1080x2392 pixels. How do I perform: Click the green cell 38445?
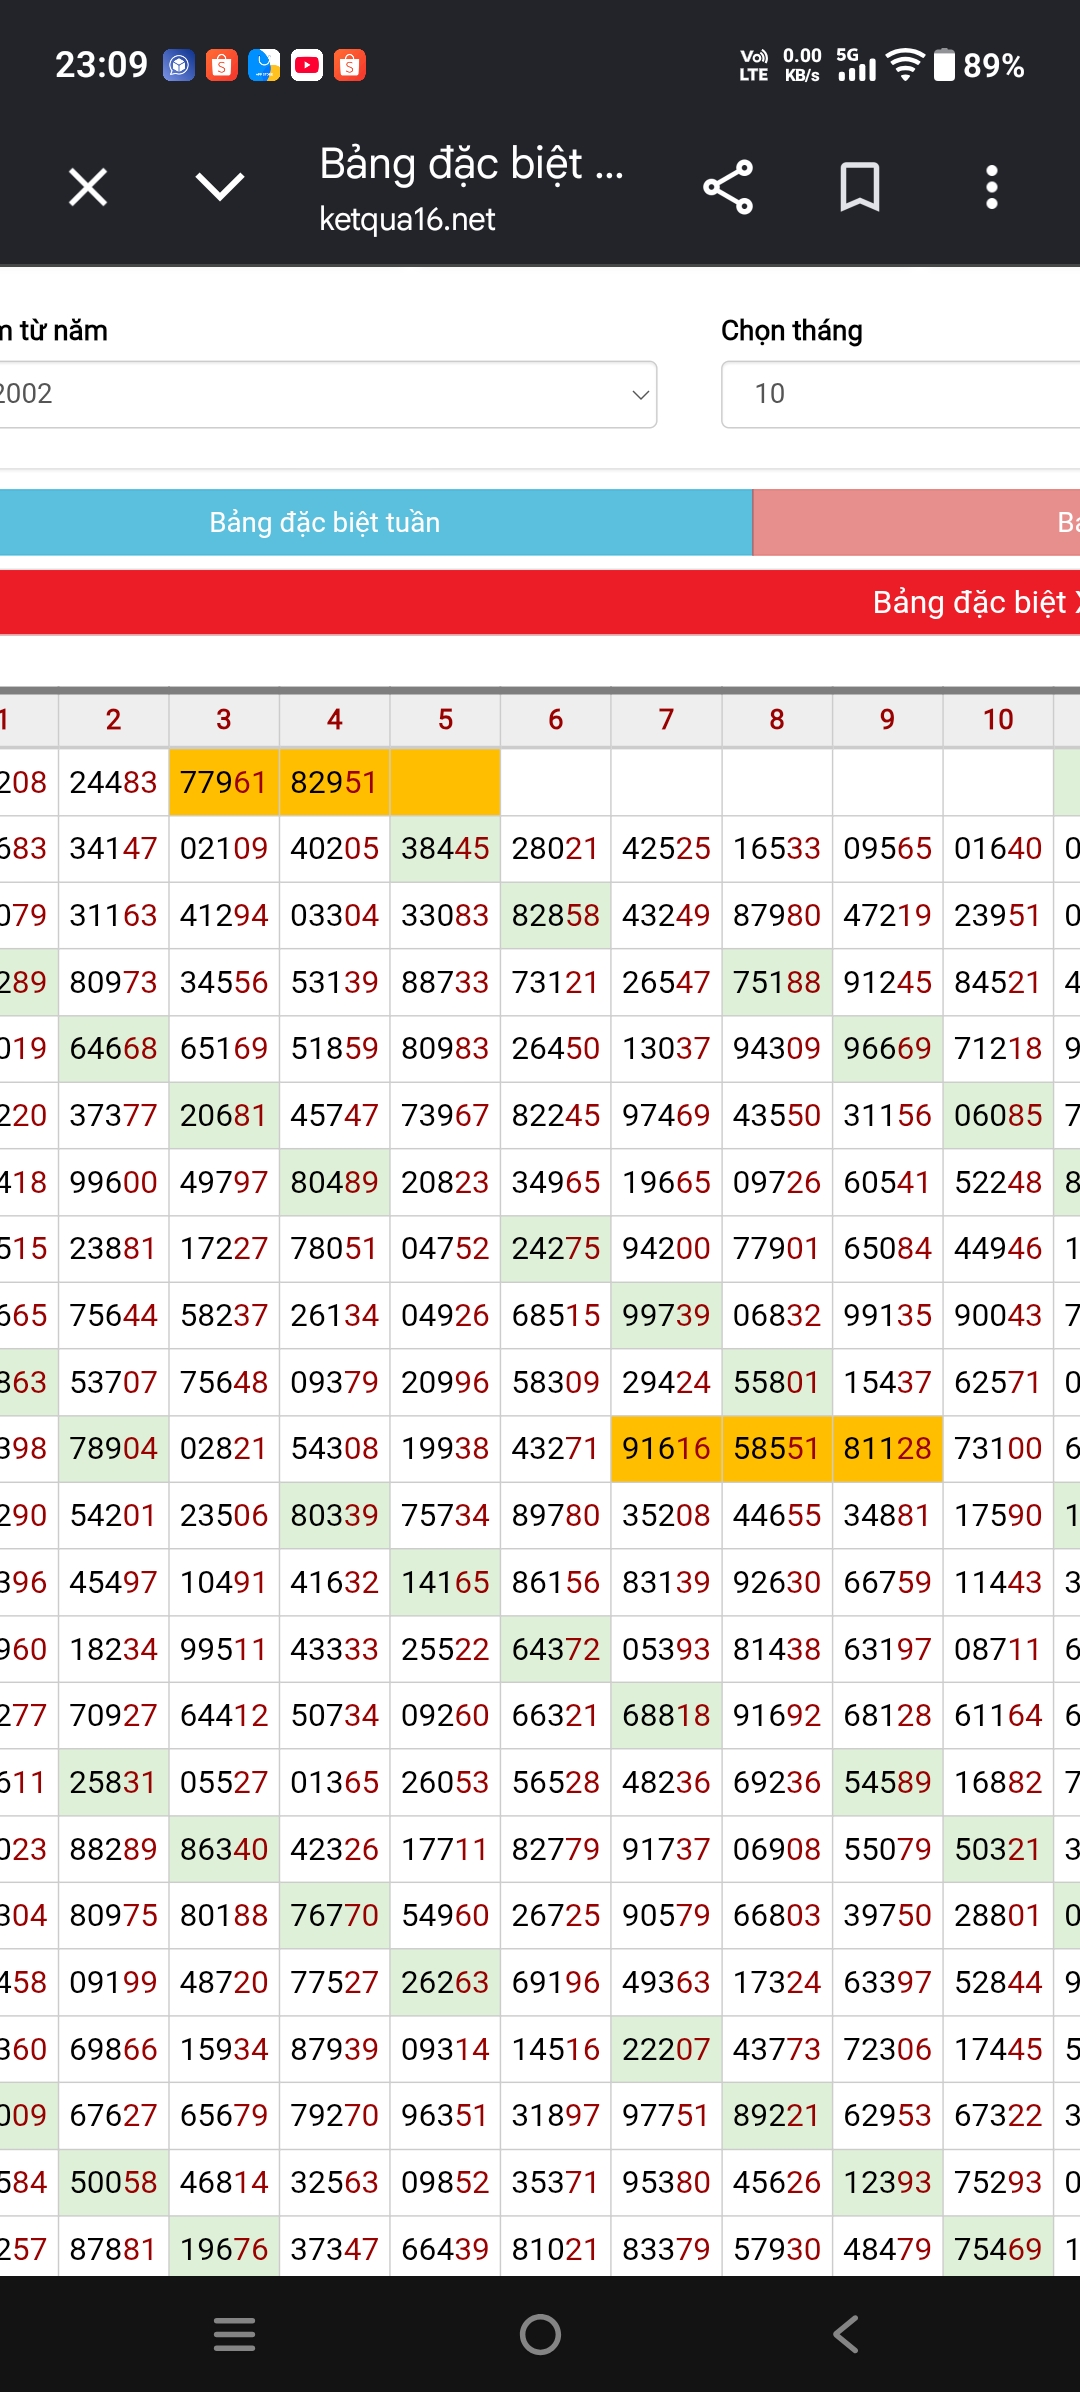pos(445,849)
